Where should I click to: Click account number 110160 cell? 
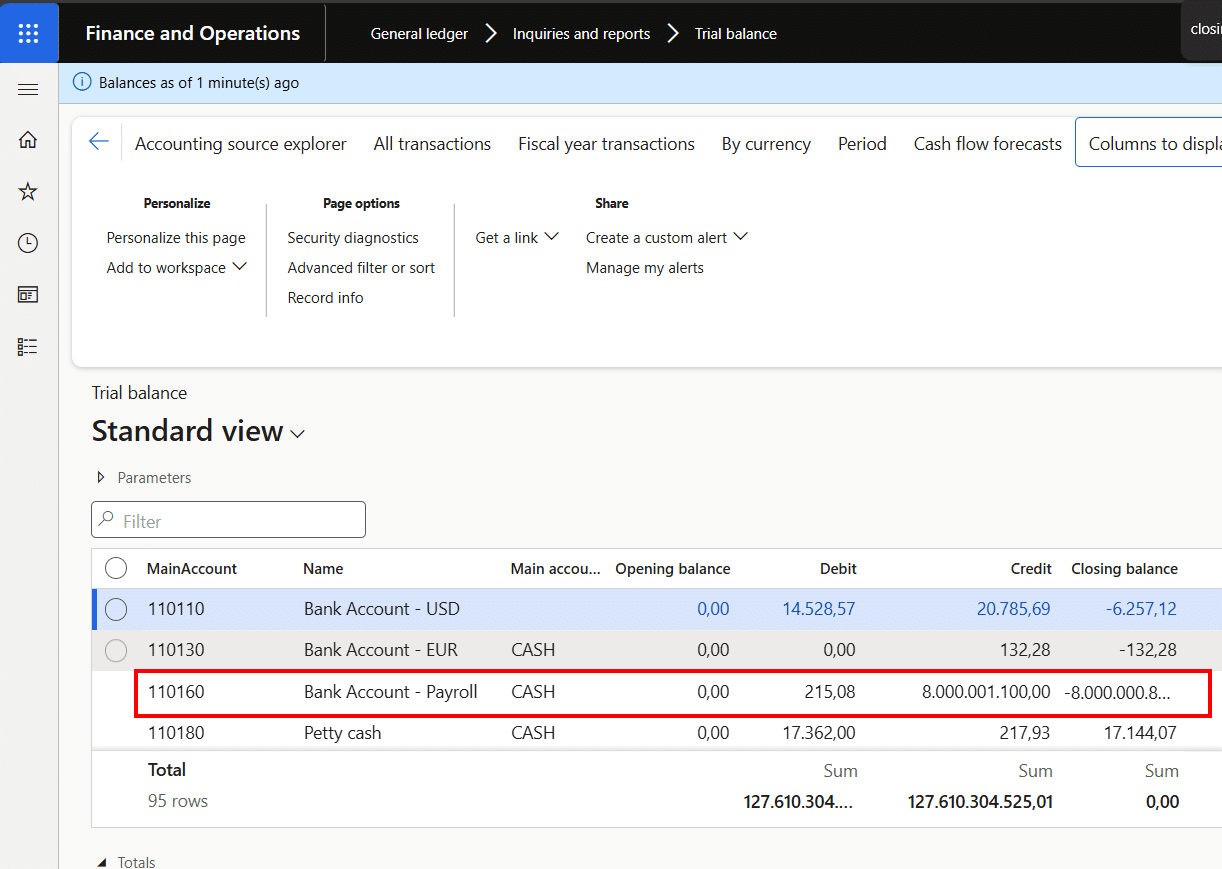(176, 691)
